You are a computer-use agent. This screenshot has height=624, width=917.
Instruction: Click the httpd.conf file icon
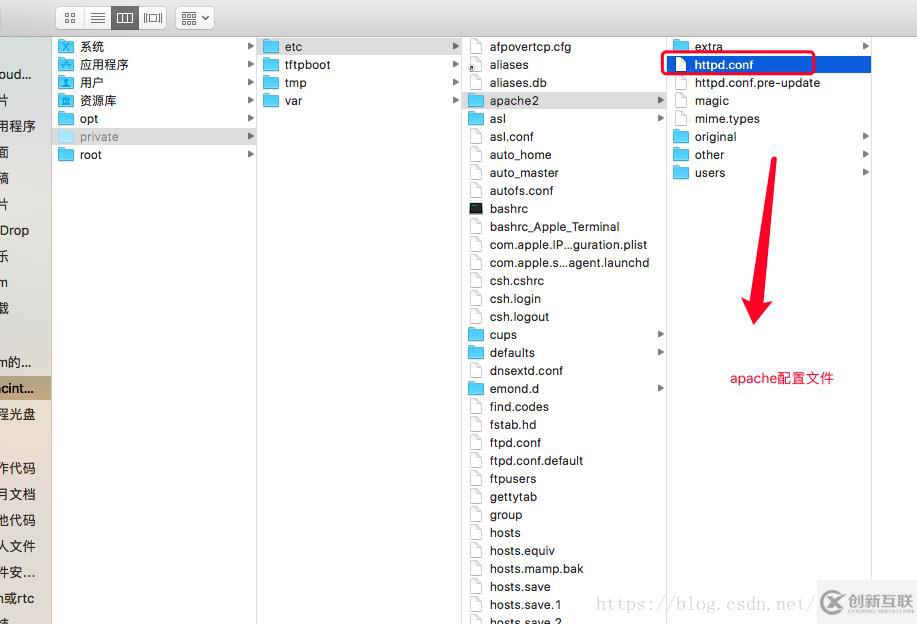tap(681, 64)
